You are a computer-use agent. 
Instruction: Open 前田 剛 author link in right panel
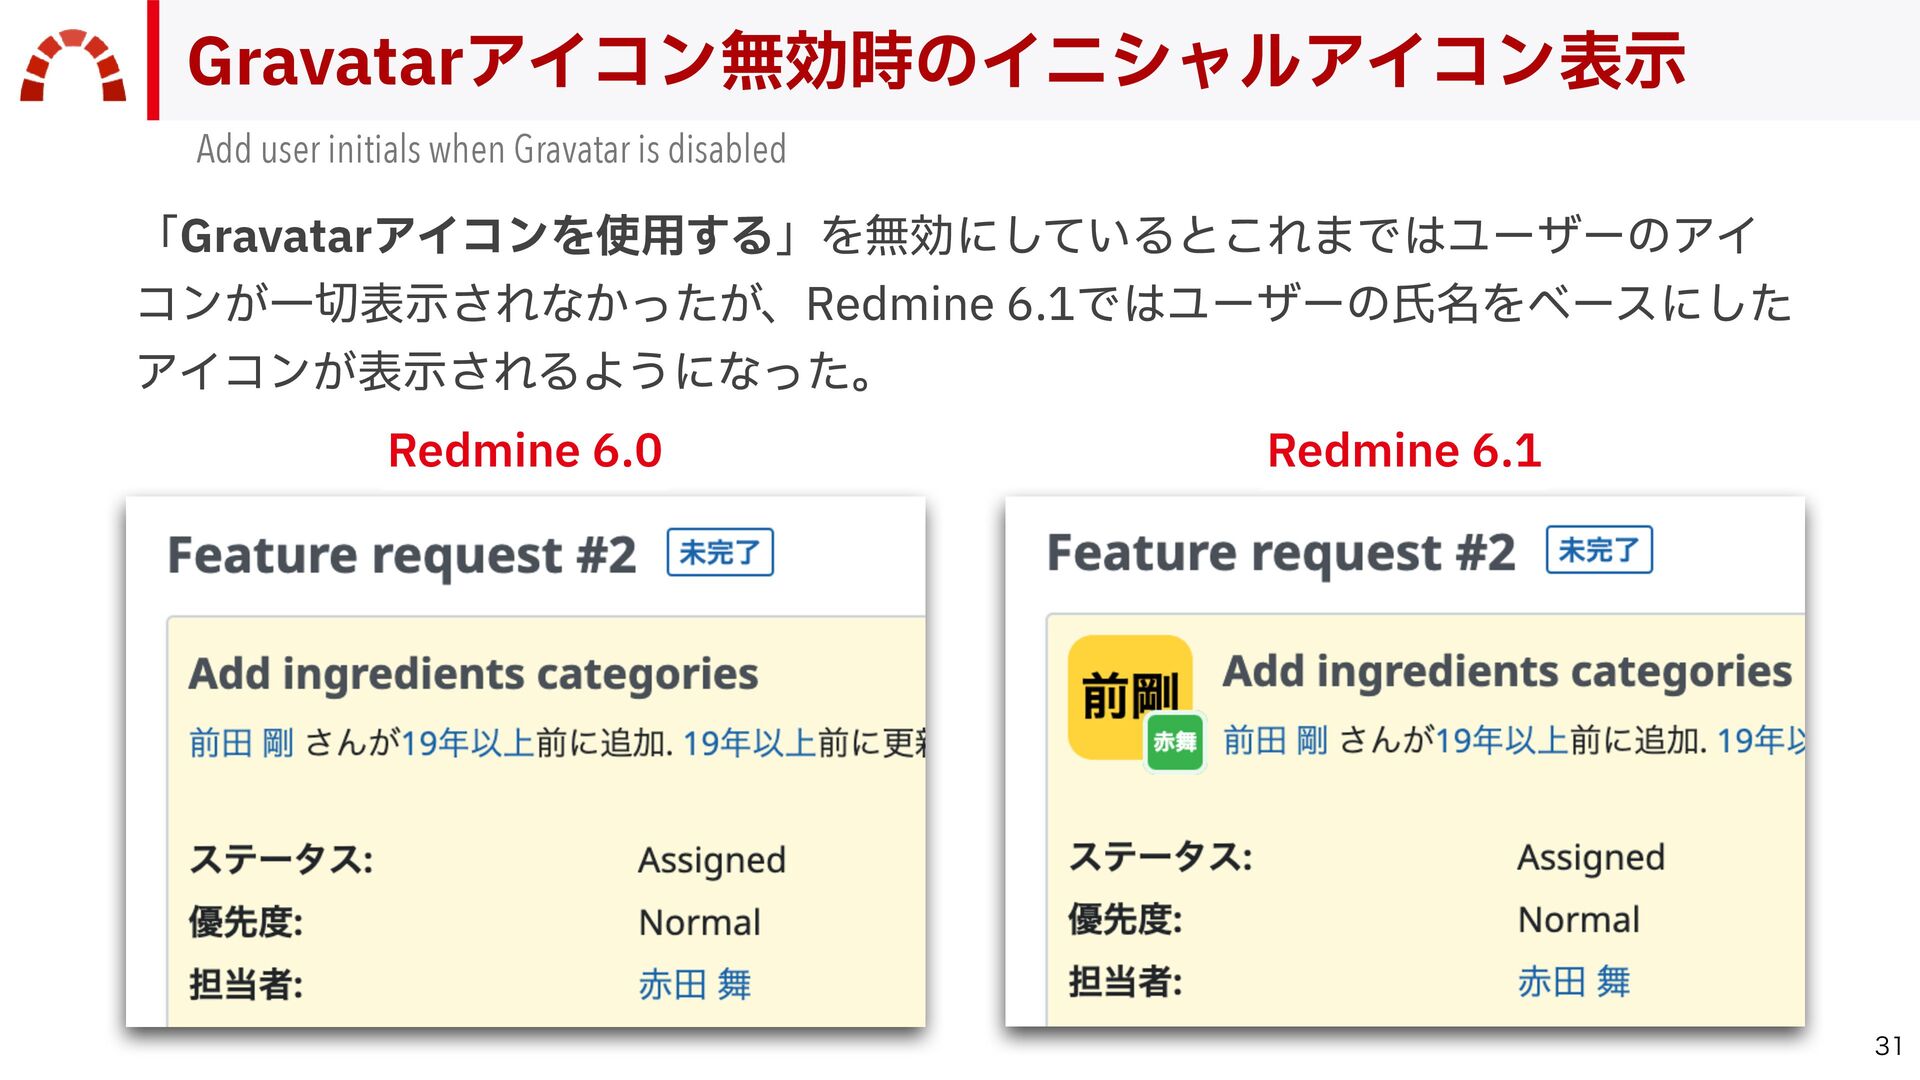pyautogui.click(x=1275, y=740)
